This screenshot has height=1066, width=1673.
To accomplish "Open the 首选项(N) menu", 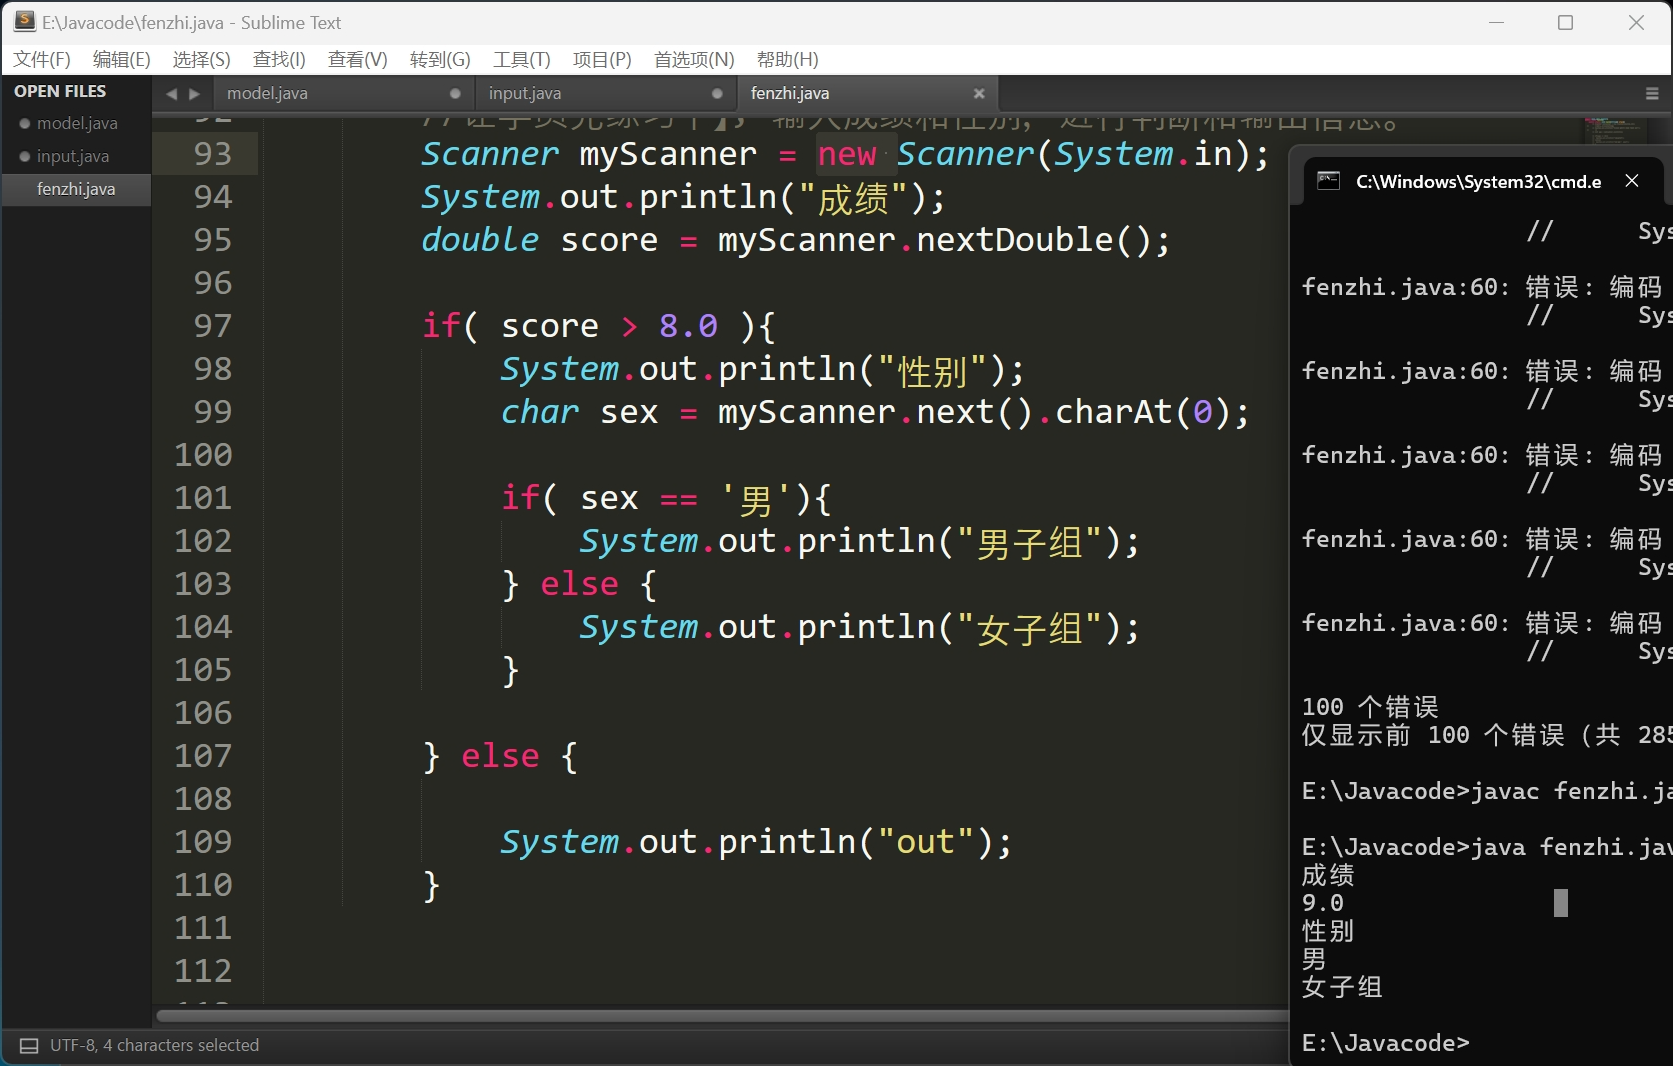I will (693, 60).
